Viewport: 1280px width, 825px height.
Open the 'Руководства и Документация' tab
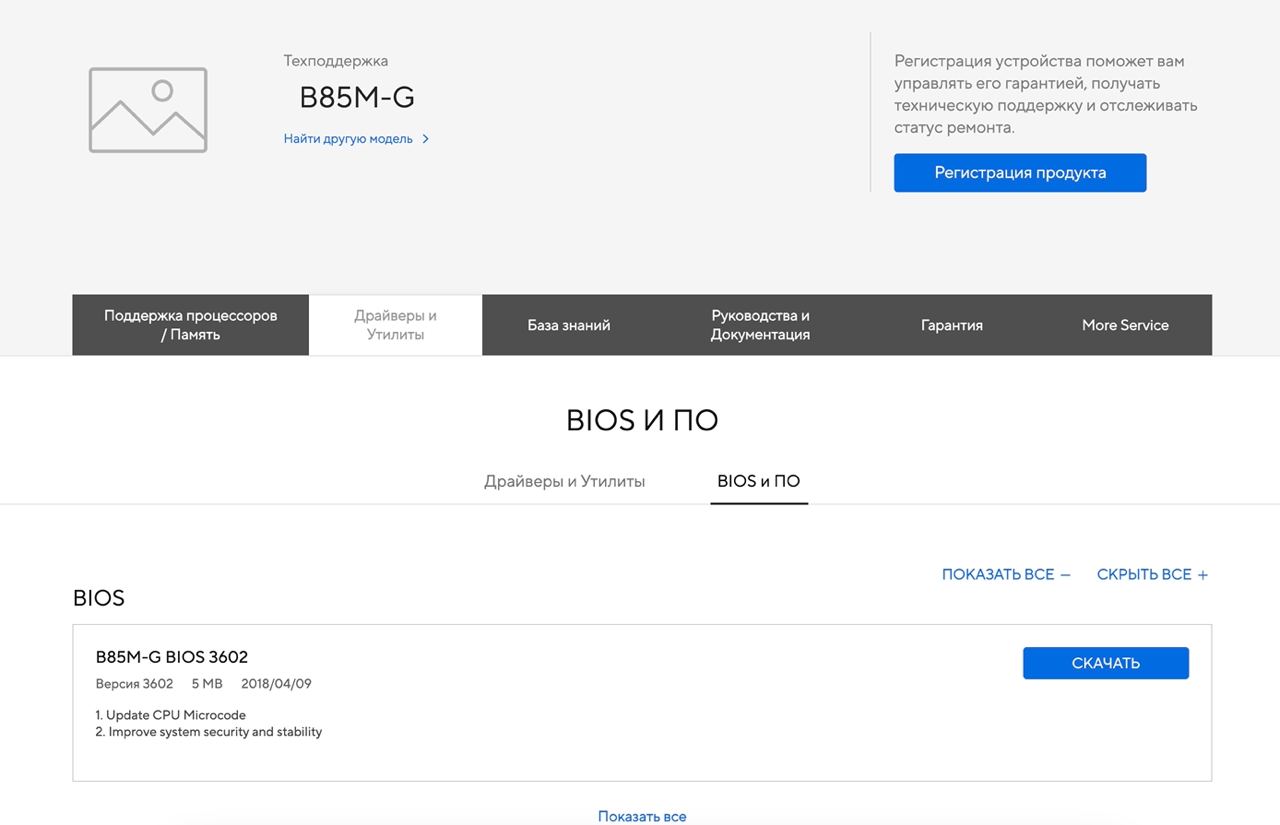(x=760, y=325)
